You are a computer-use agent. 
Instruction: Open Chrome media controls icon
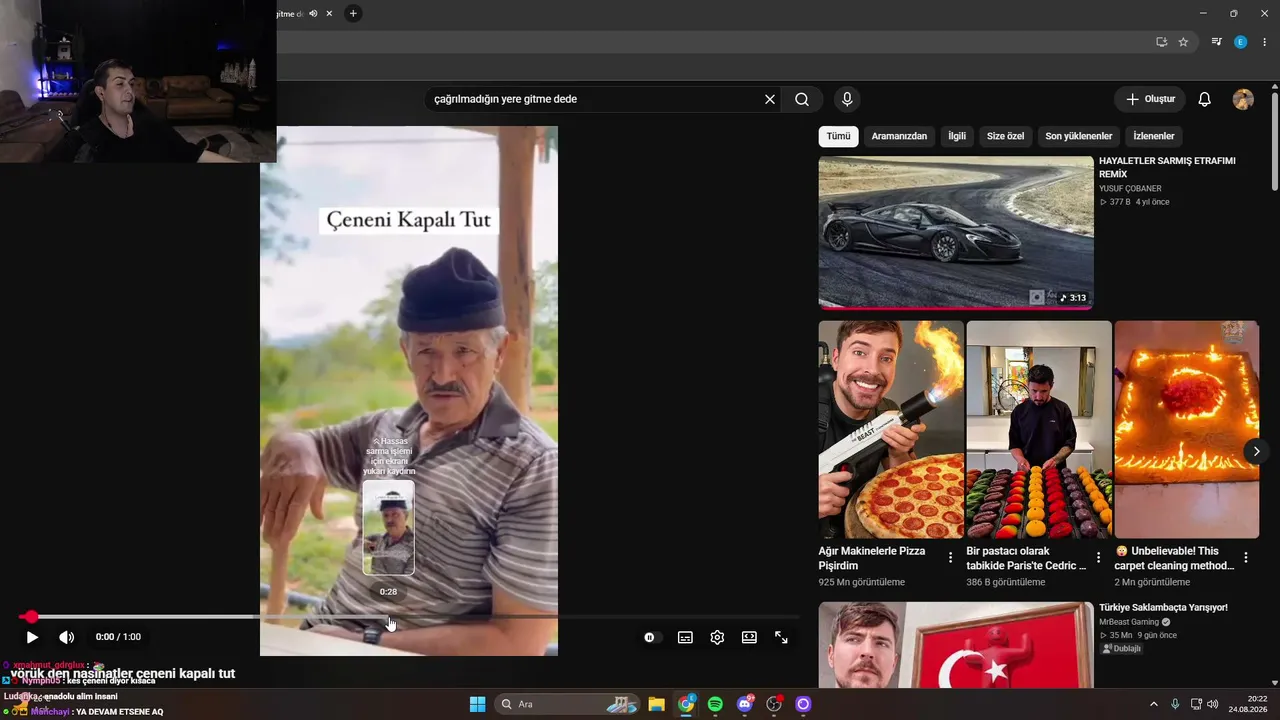coord(1216,42)
